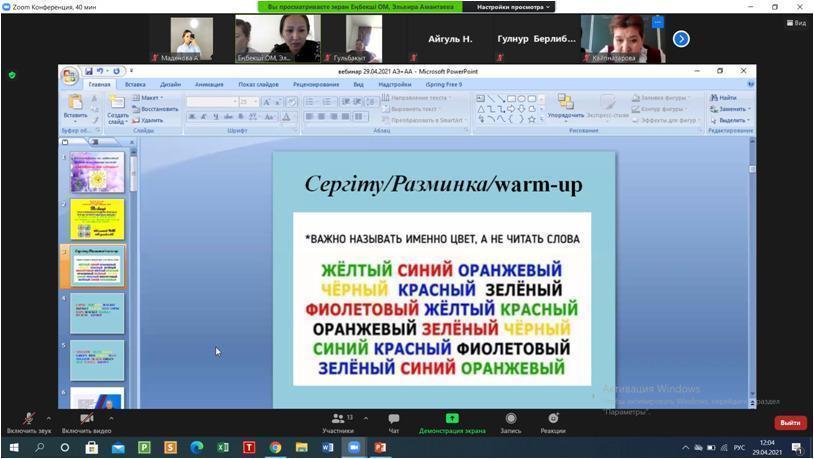Select Гульбакыт participant video tile
Image resolution: width=814 pixels, height=459 pixels.
[364, 39]
